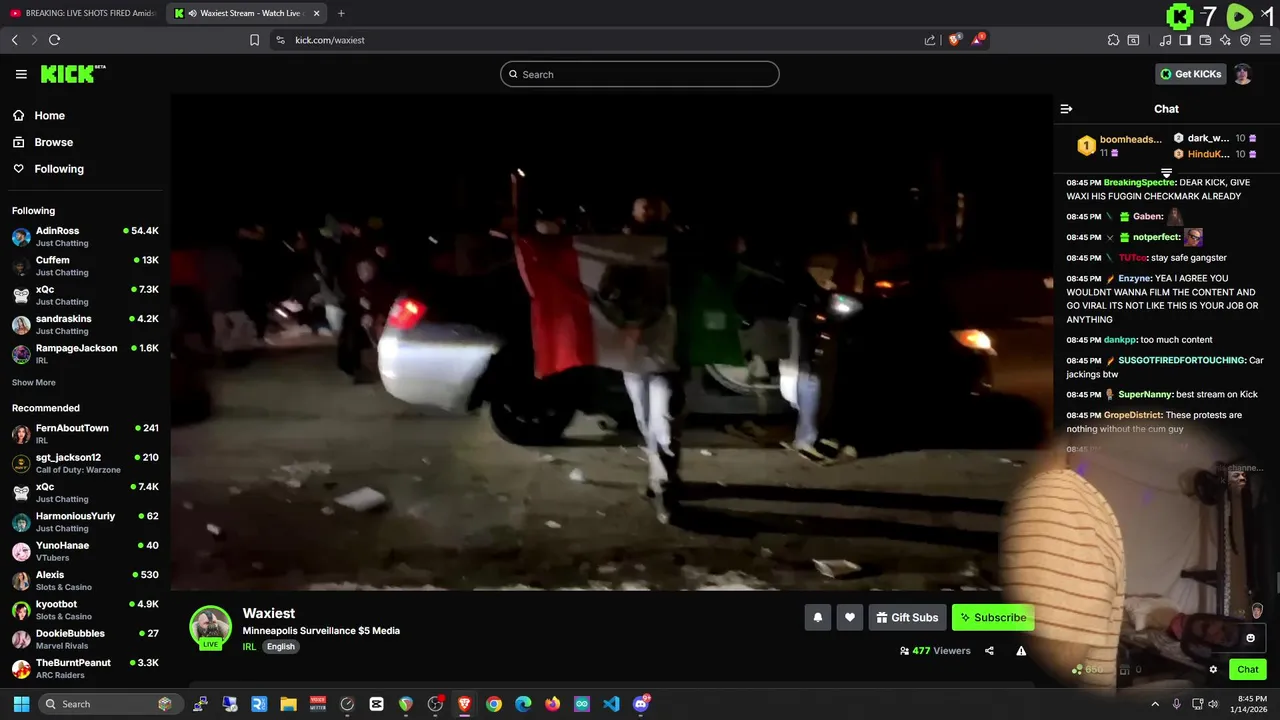The height and width of the screenshot is (720, 1280).
Task: Open HarmoniousYuriy recommended channel
Action: (x=85, y=522)
